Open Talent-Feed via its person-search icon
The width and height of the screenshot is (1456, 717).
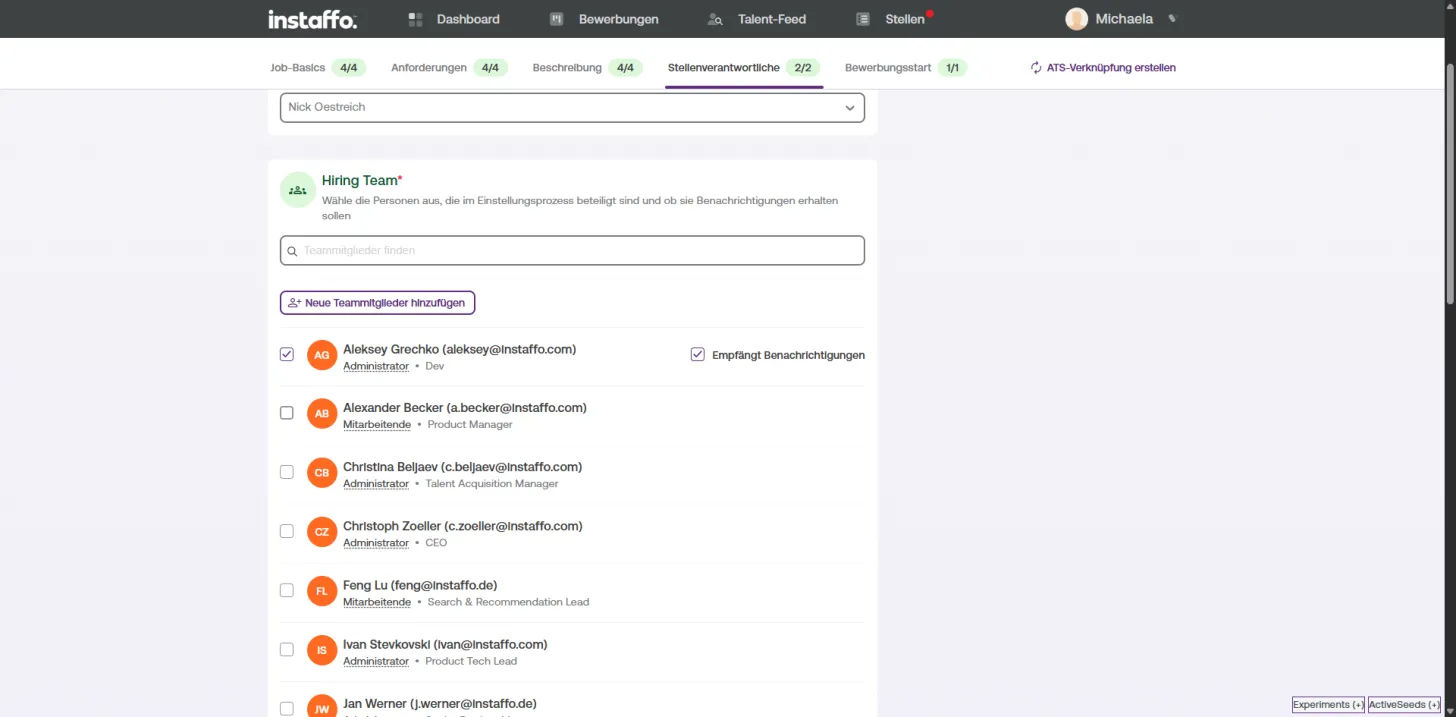click(x=715, y=19)
